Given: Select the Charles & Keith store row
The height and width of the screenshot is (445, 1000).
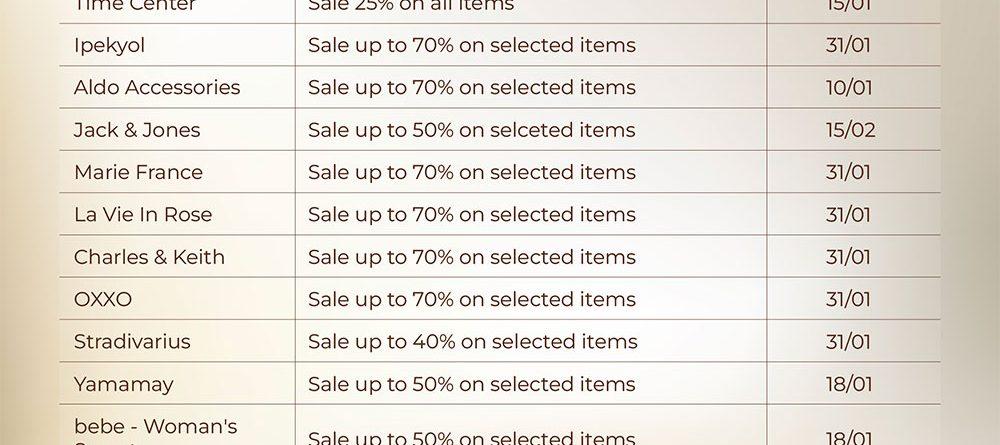Looking at the screenshot, I should (x=149, y=257).
